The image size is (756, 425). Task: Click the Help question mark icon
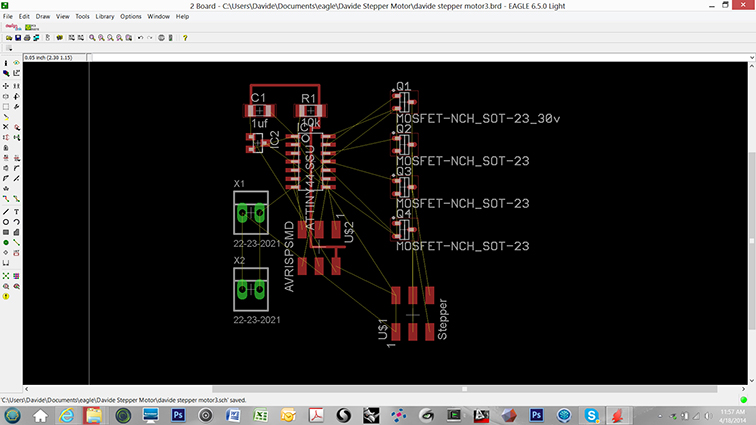point(185,38)
